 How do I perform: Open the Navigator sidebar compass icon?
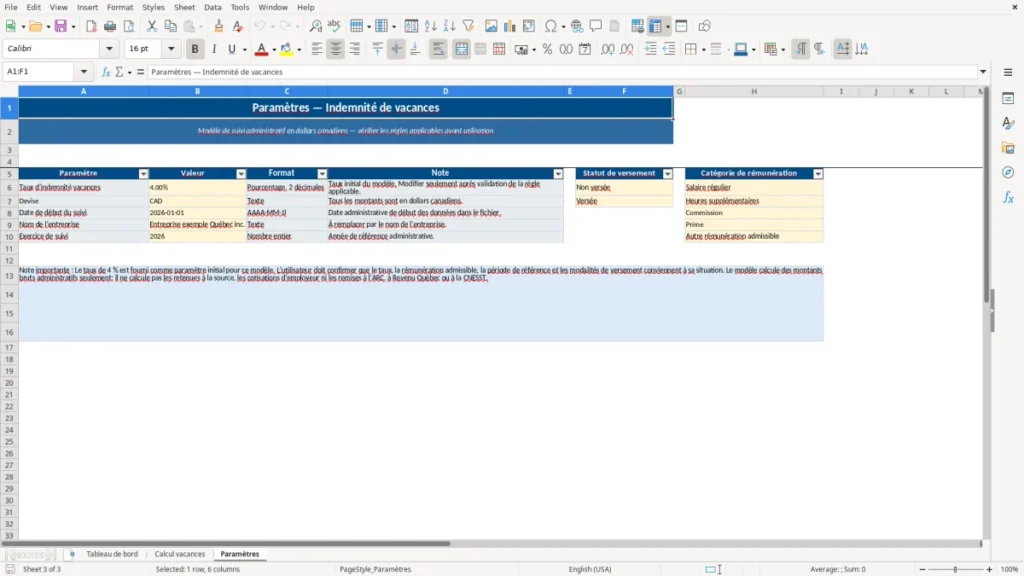pos(1008,172)
